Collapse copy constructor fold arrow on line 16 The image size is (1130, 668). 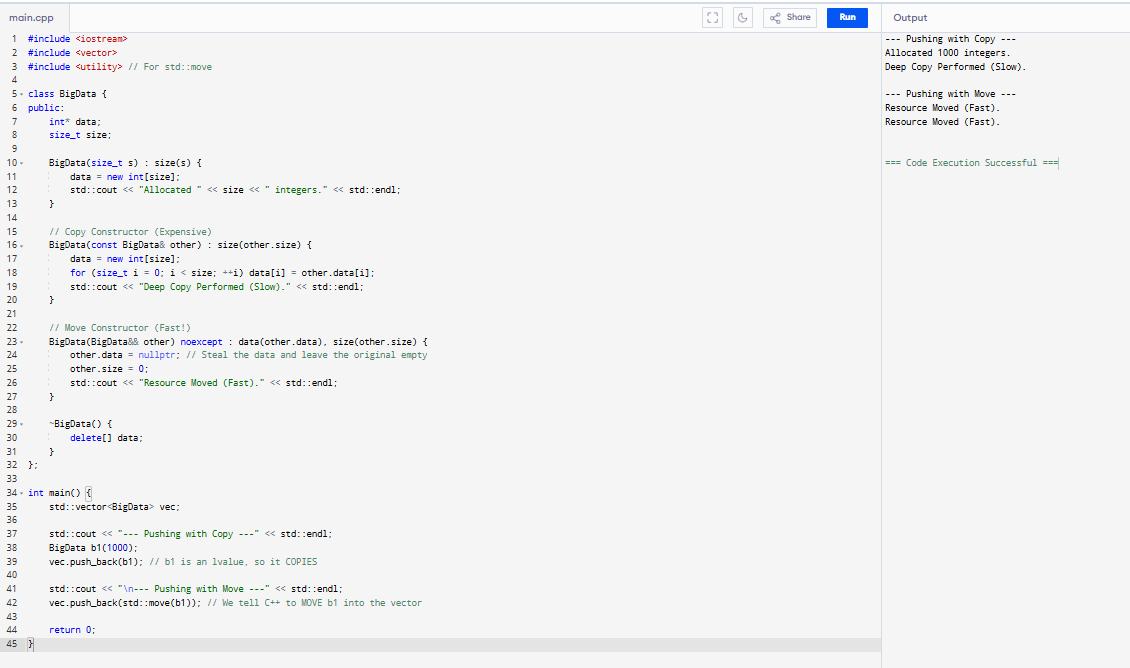coord(22,246)
